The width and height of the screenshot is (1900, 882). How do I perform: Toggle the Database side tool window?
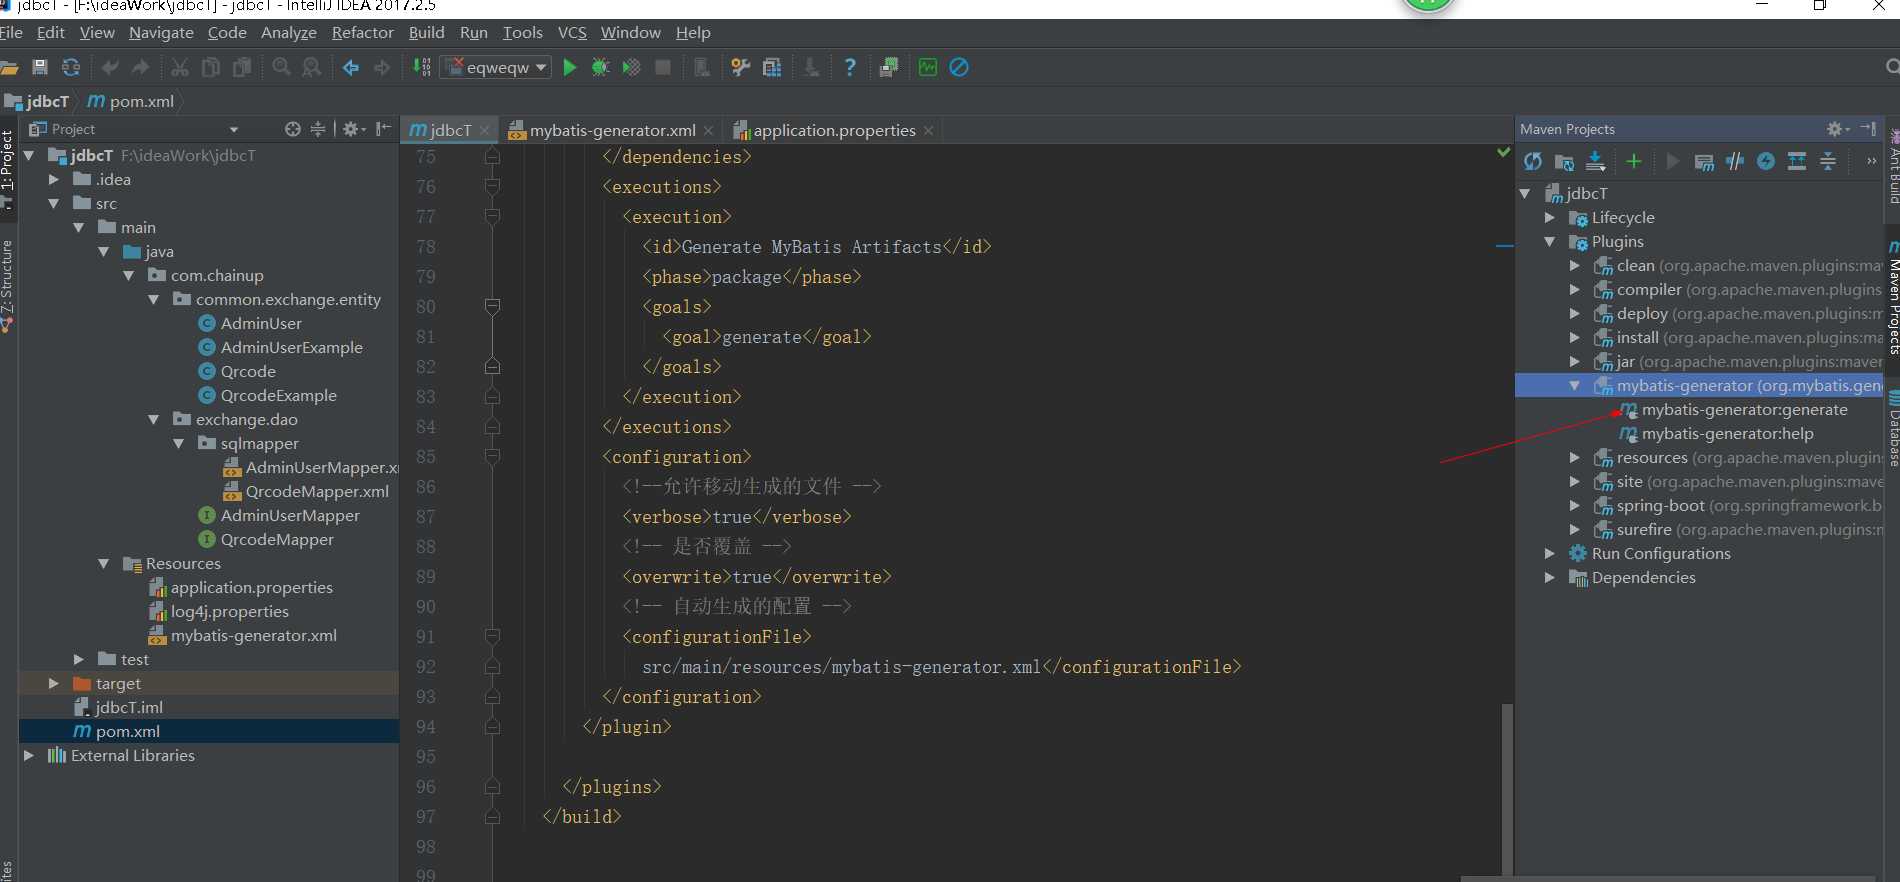pos(1892,428)
